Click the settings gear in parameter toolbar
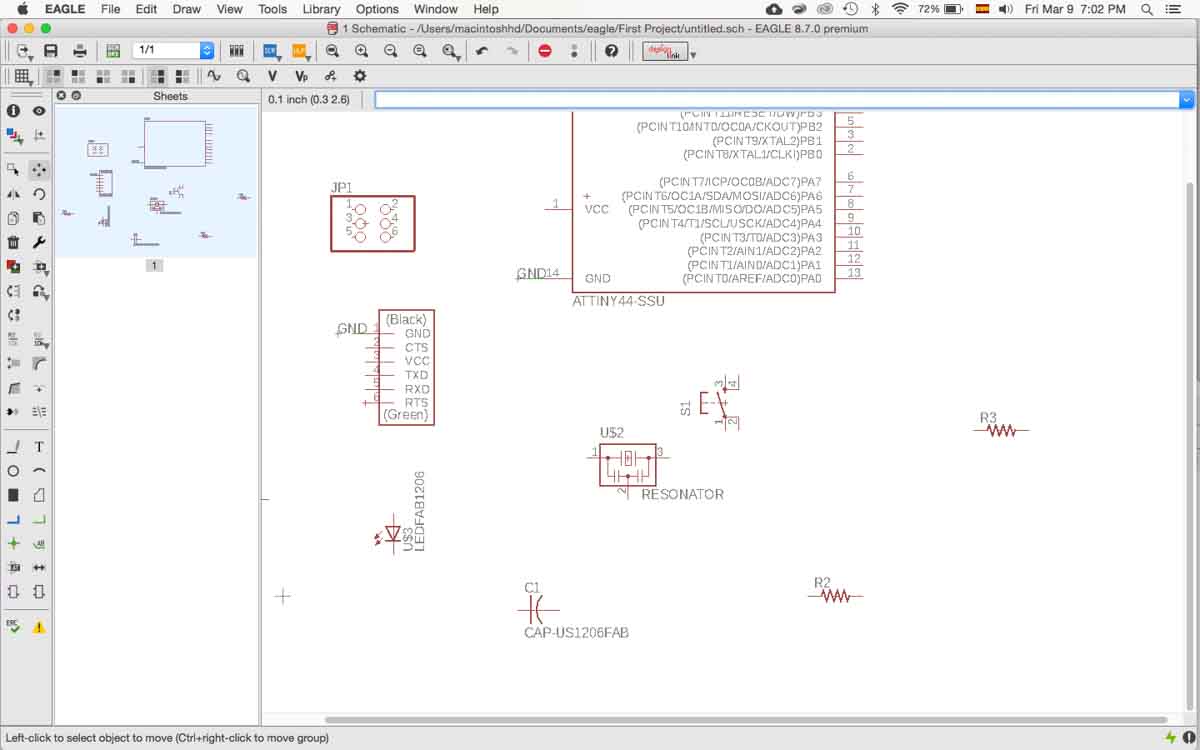 point(360,76)
